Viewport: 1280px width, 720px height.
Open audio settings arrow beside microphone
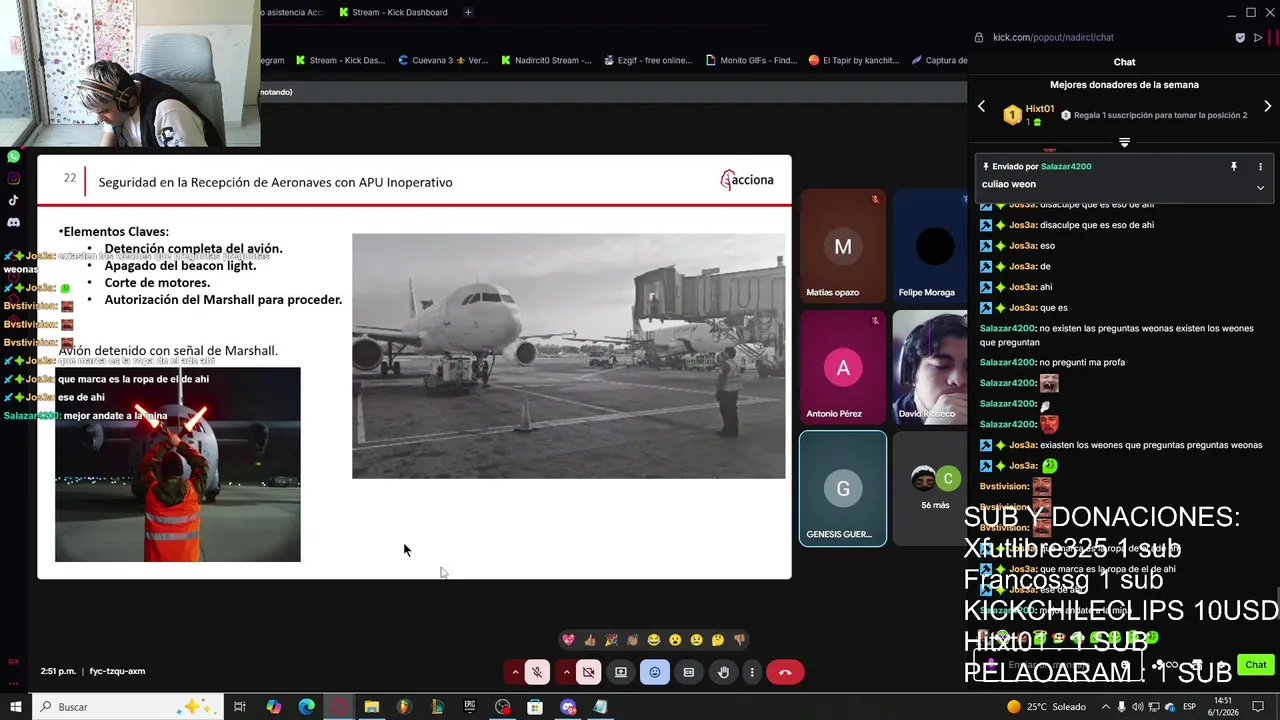(515, 672)
